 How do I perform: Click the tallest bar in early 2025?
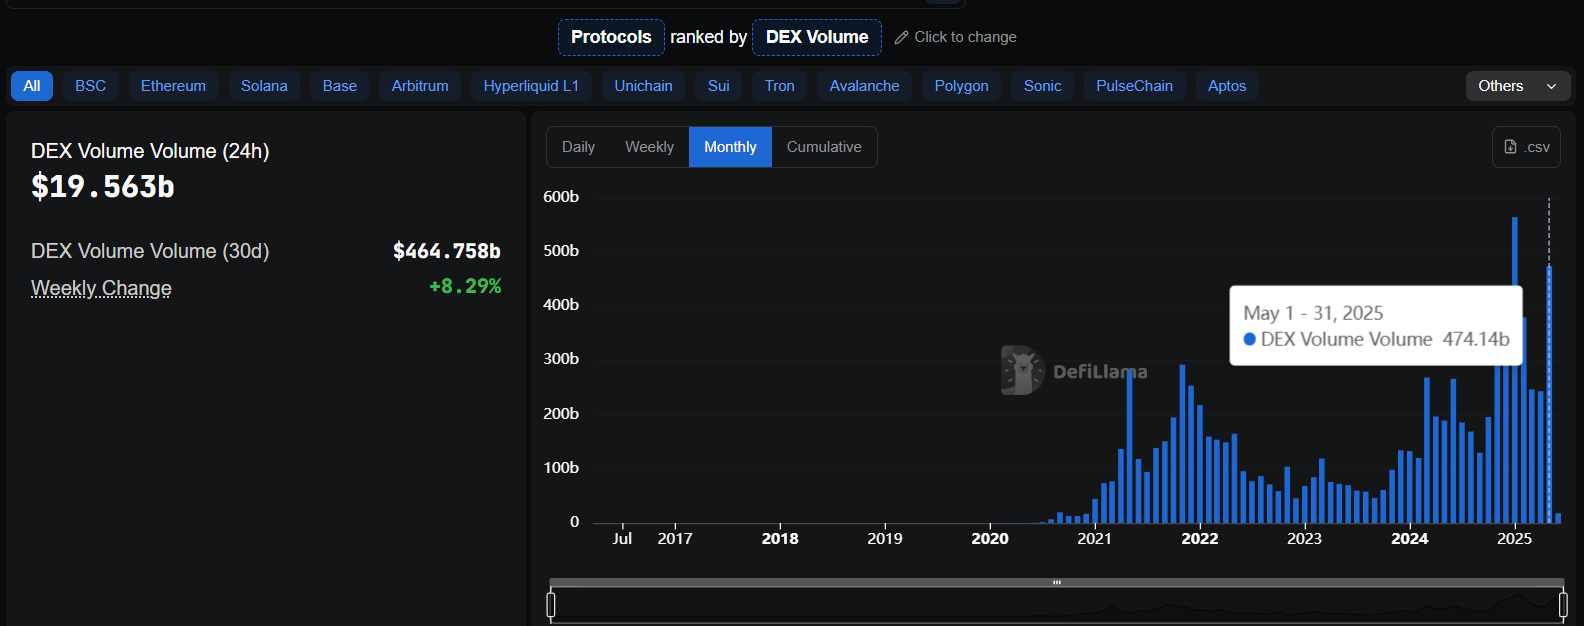(x=1515, y=370)
